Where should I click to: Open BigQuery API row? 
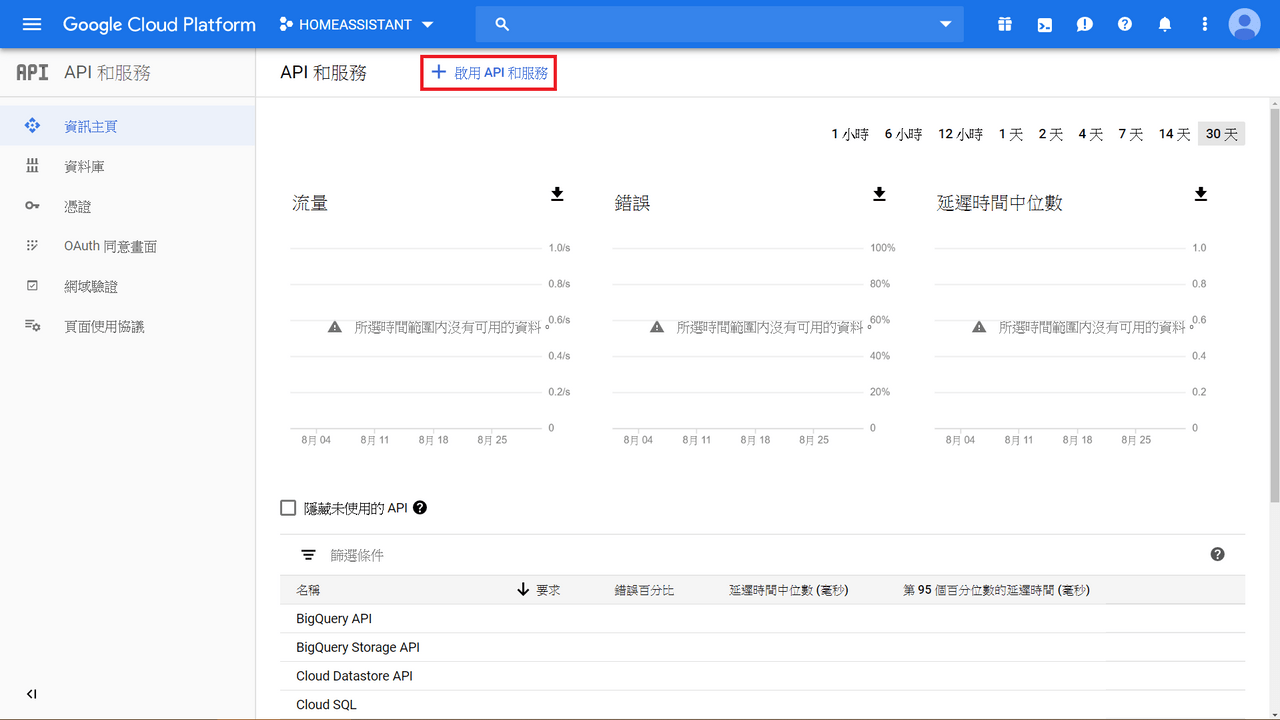pyautogui.click(x=762, y=619)
